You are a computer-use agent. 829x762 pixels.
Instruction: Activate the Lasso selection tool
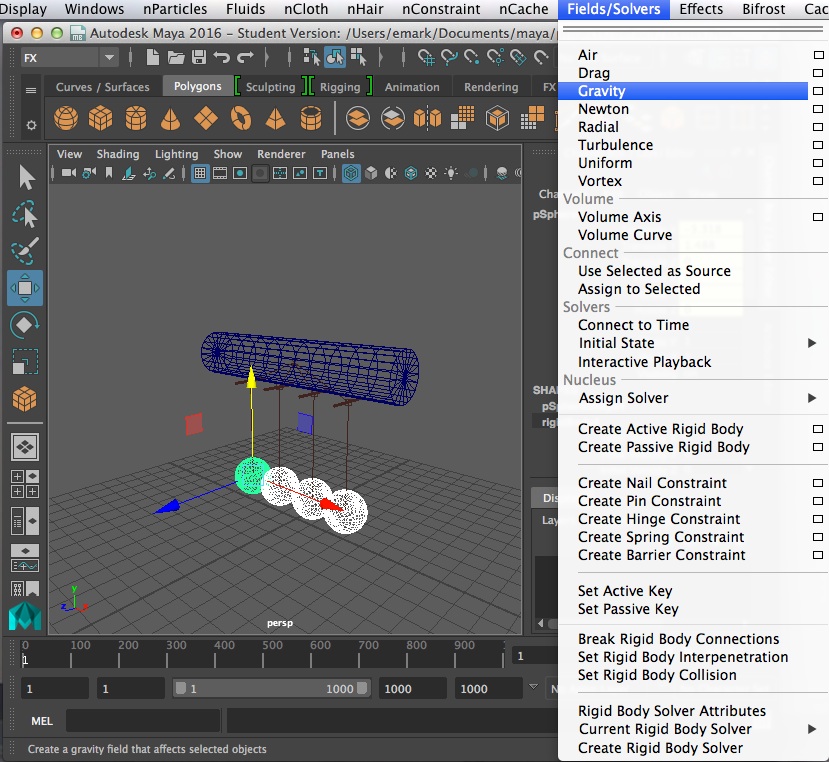pos(26,215)
